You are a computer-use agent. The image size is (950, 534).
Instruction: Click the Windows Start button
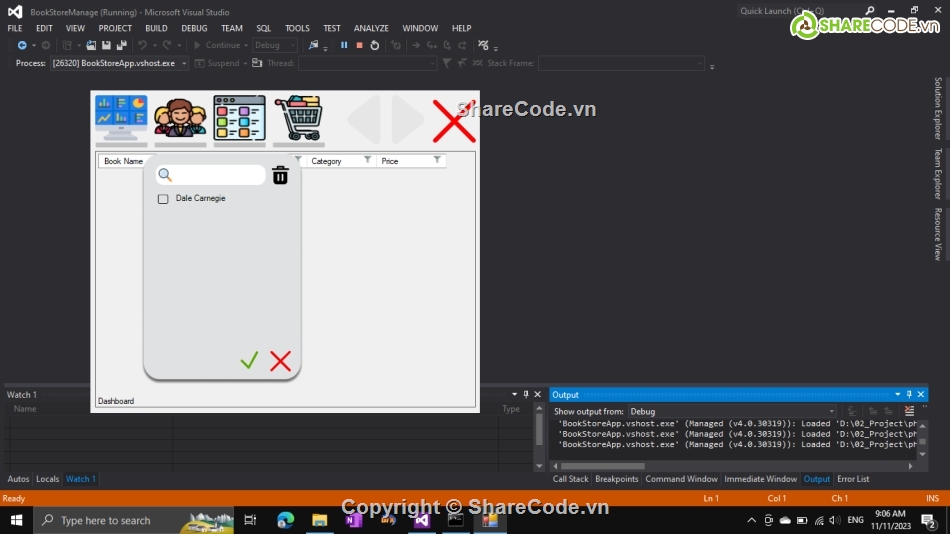(x=16, y=520)
